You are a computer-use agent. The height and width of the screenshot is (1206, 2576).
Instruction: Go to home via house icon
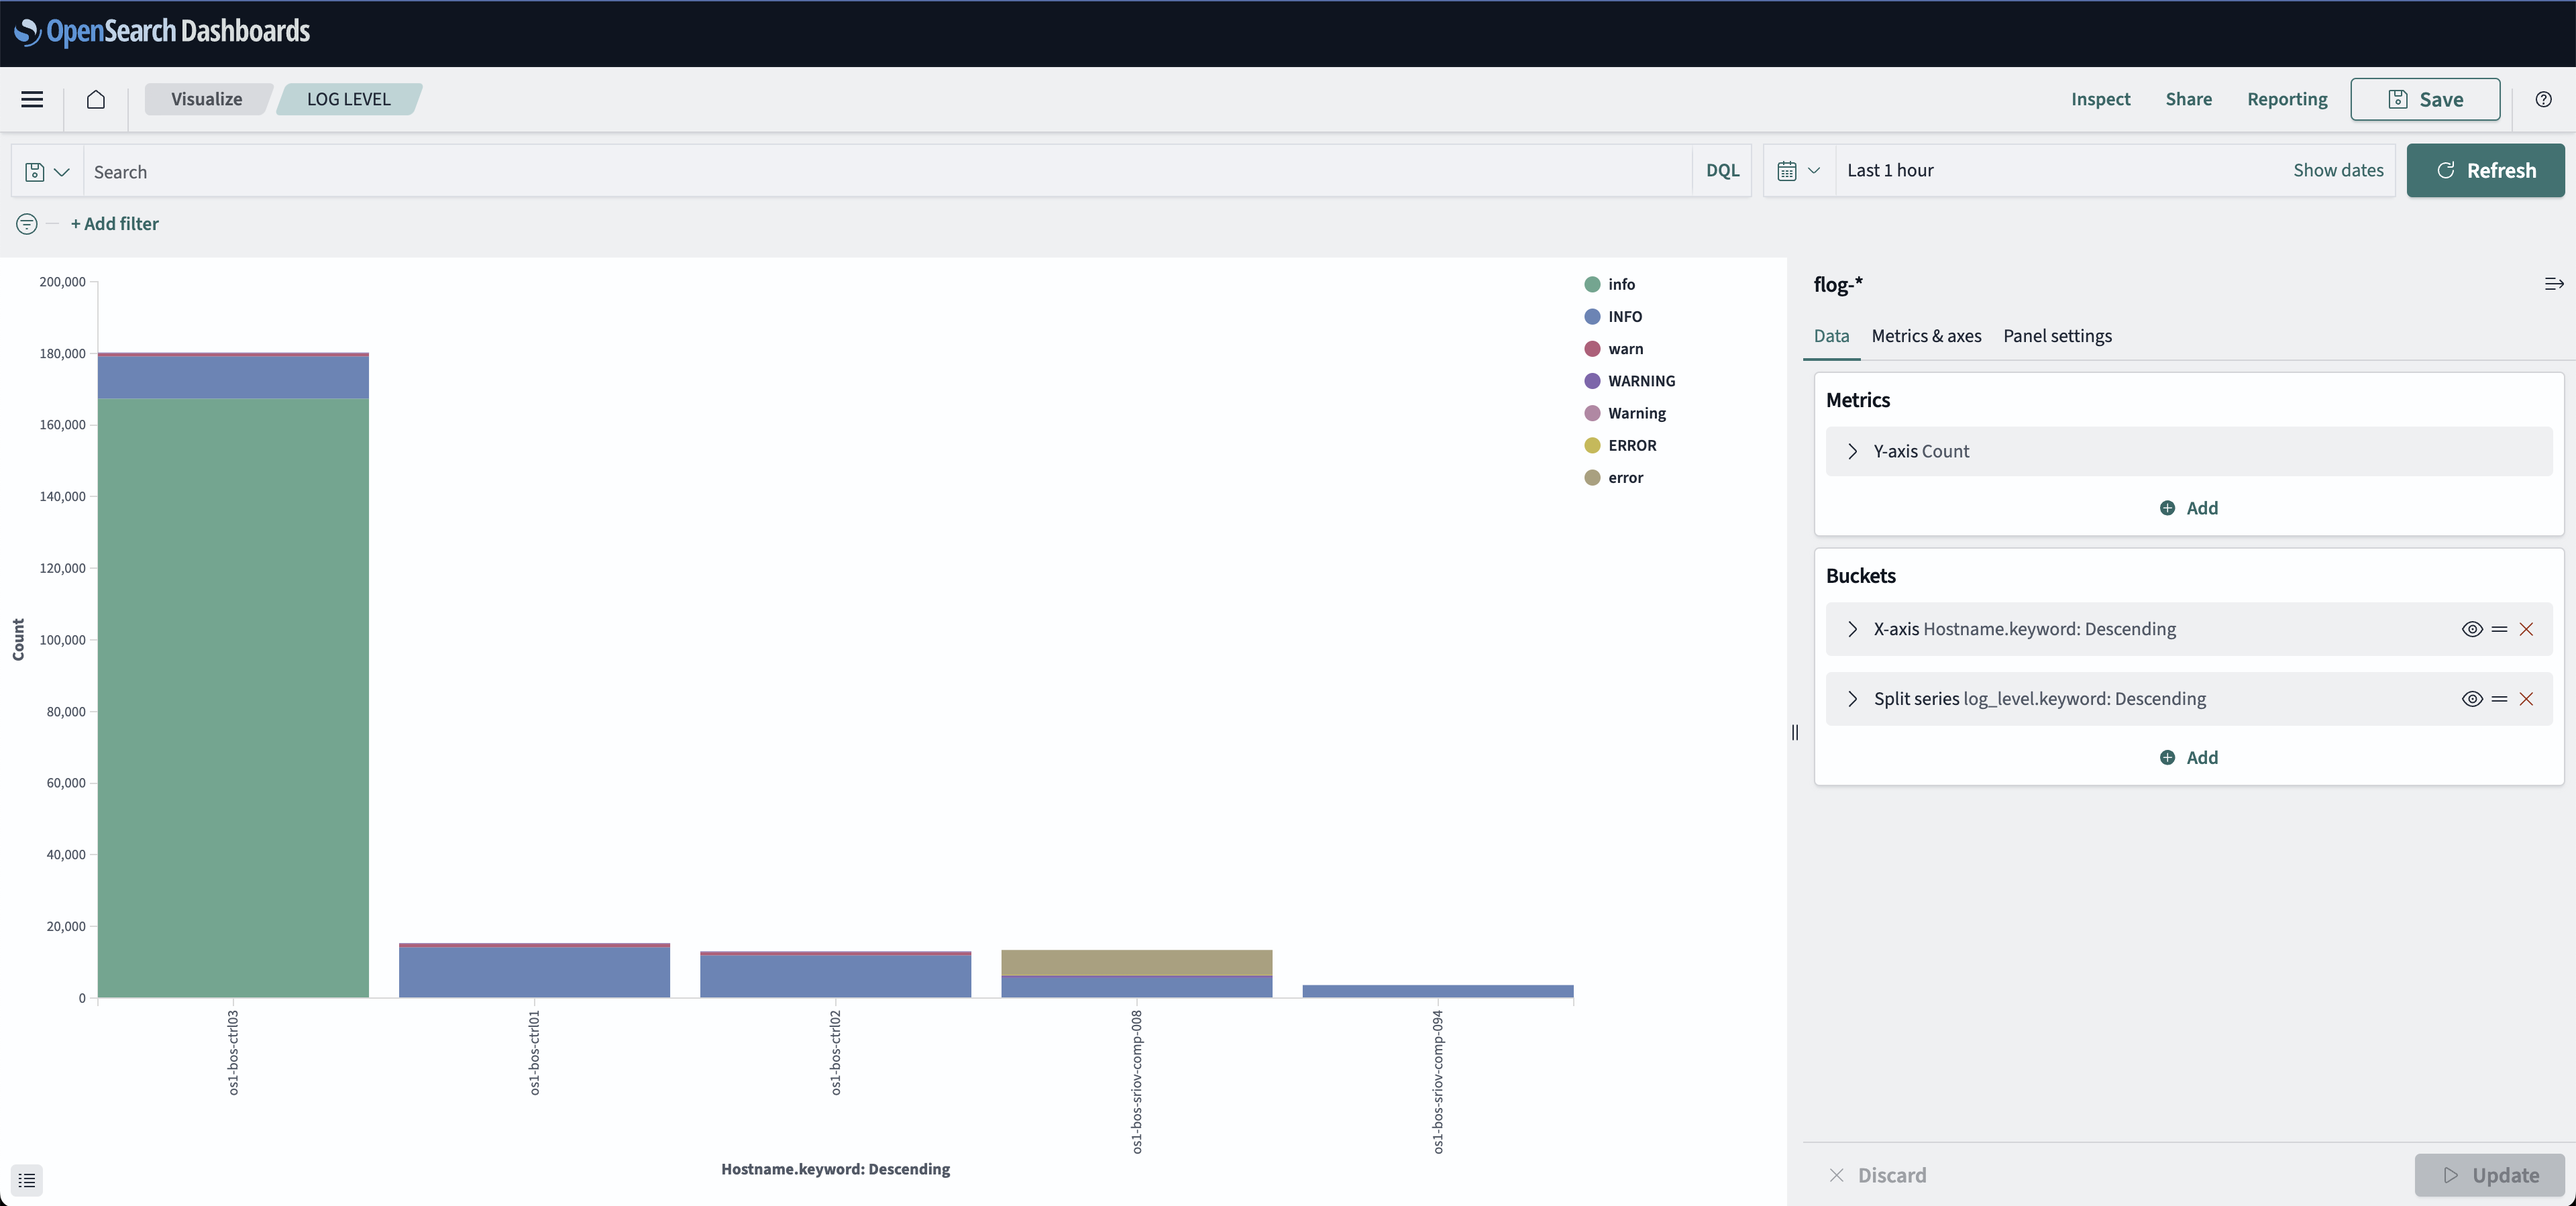(96, 99)
